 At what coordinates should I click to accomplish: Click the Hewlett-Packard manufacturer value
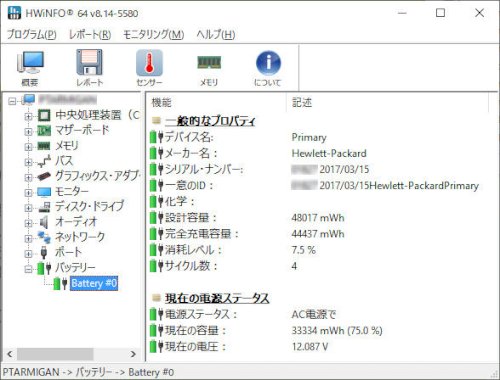pos(329,153)
